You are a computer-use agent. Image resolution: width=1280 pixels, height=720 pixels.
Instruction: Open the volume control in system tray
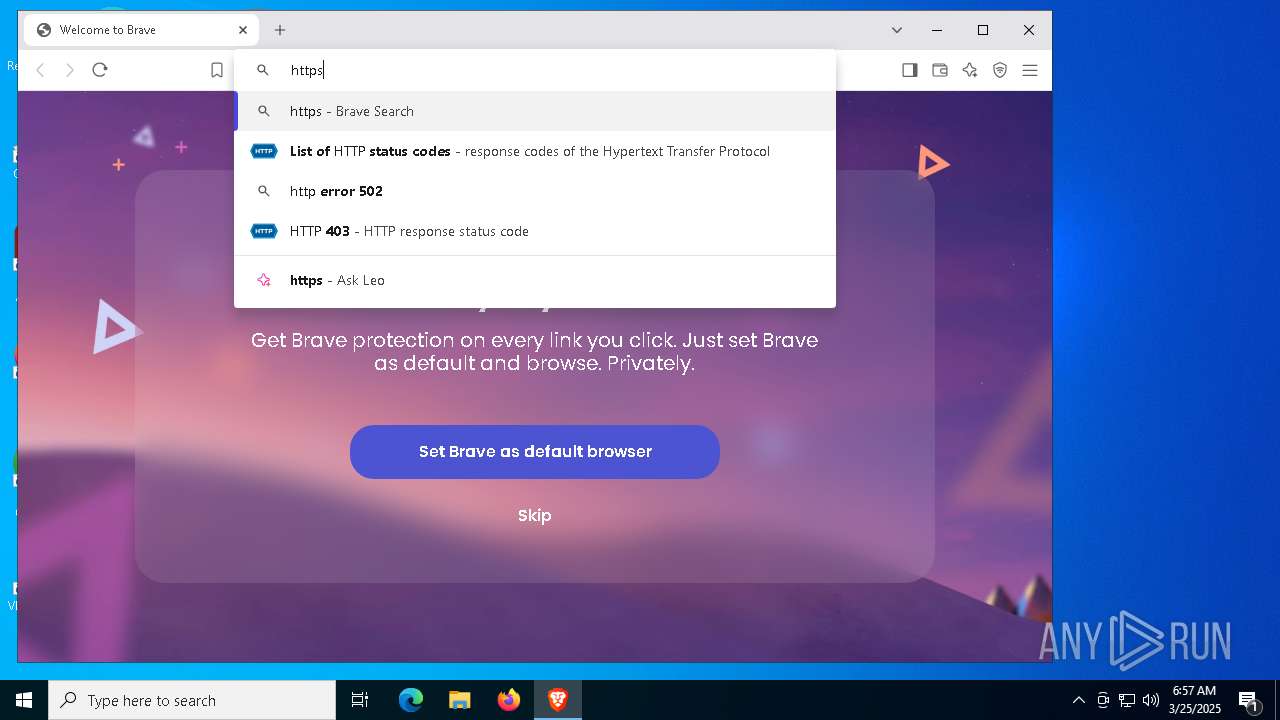1151,700
